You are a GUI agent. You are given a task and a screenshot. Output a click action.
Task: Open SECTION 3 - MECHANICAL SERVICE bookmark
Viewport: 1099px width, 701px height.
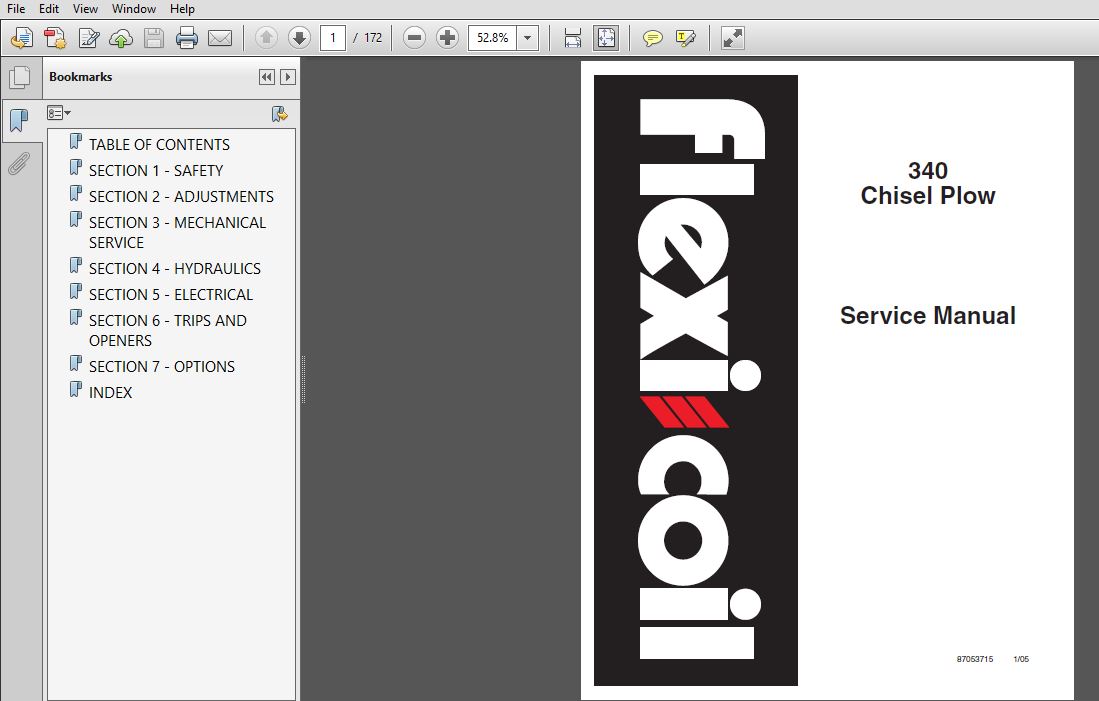coord(177,232)
